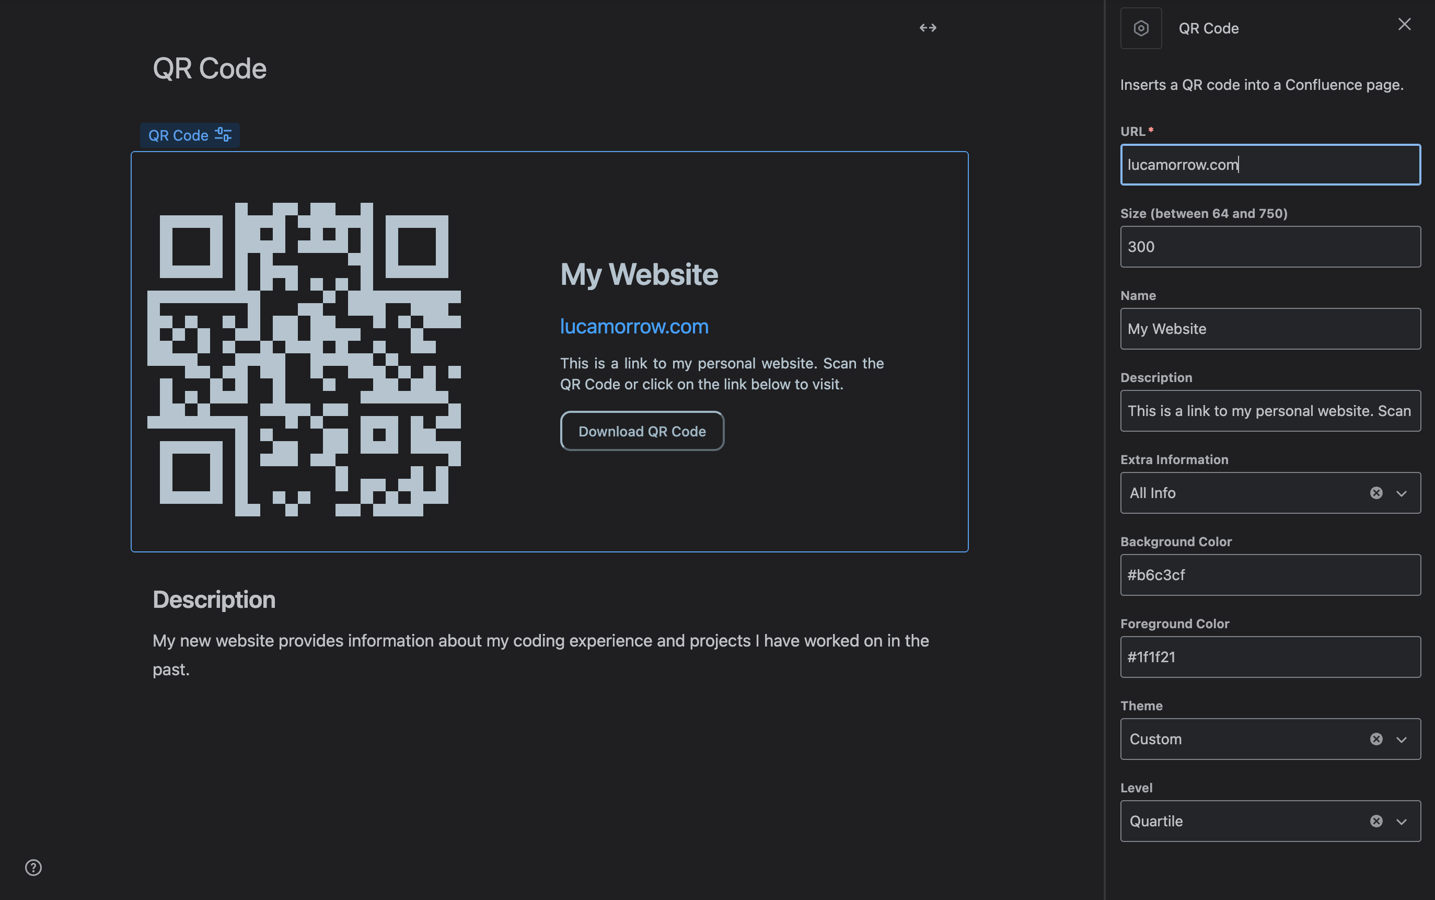Click the QR Code macro settings sliders icon
This screenshot has width=1435, height=900.
point(223,135)
